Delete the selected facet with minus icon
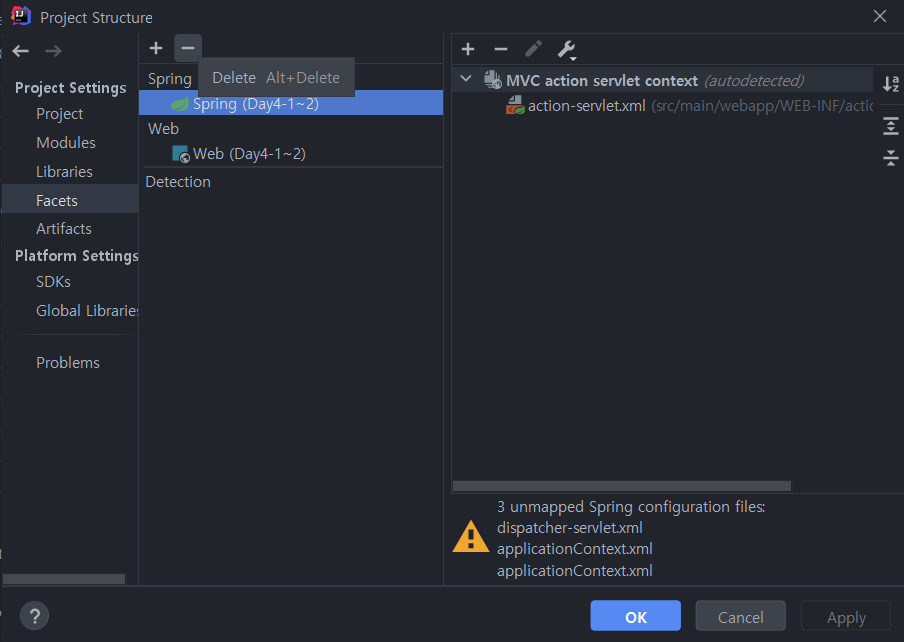This screenshot has height=642, width=904. pyautogui.click(x=188, y=48)
